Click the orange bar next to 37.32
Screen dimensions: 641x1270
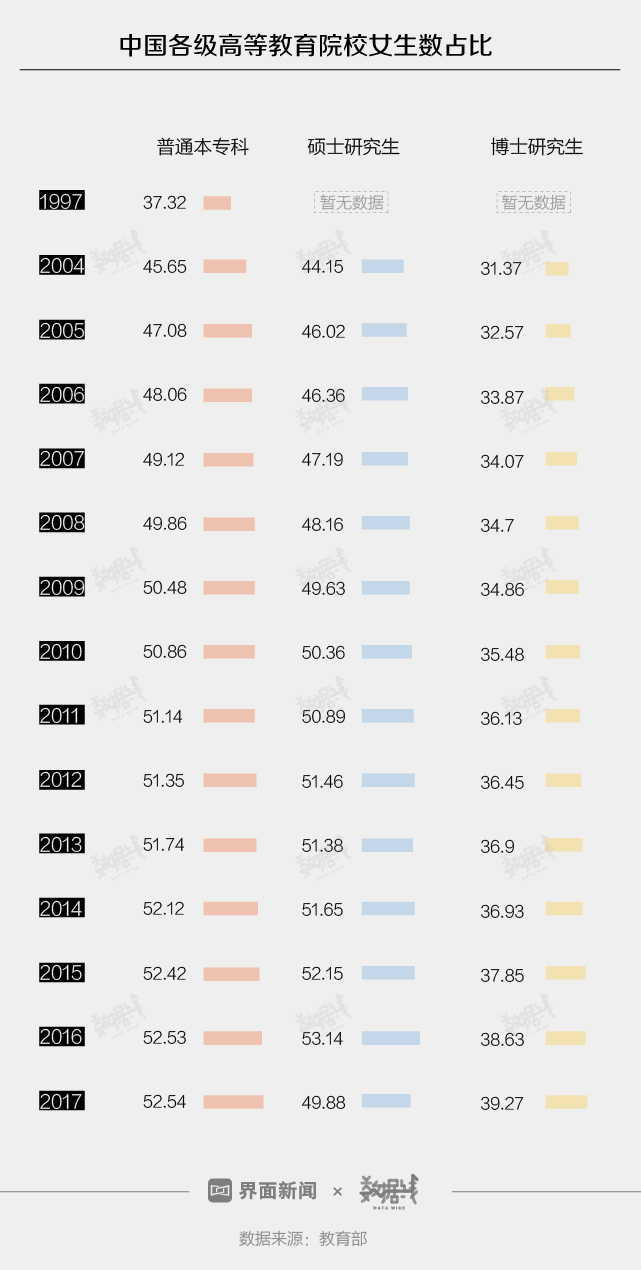point(217,203)
